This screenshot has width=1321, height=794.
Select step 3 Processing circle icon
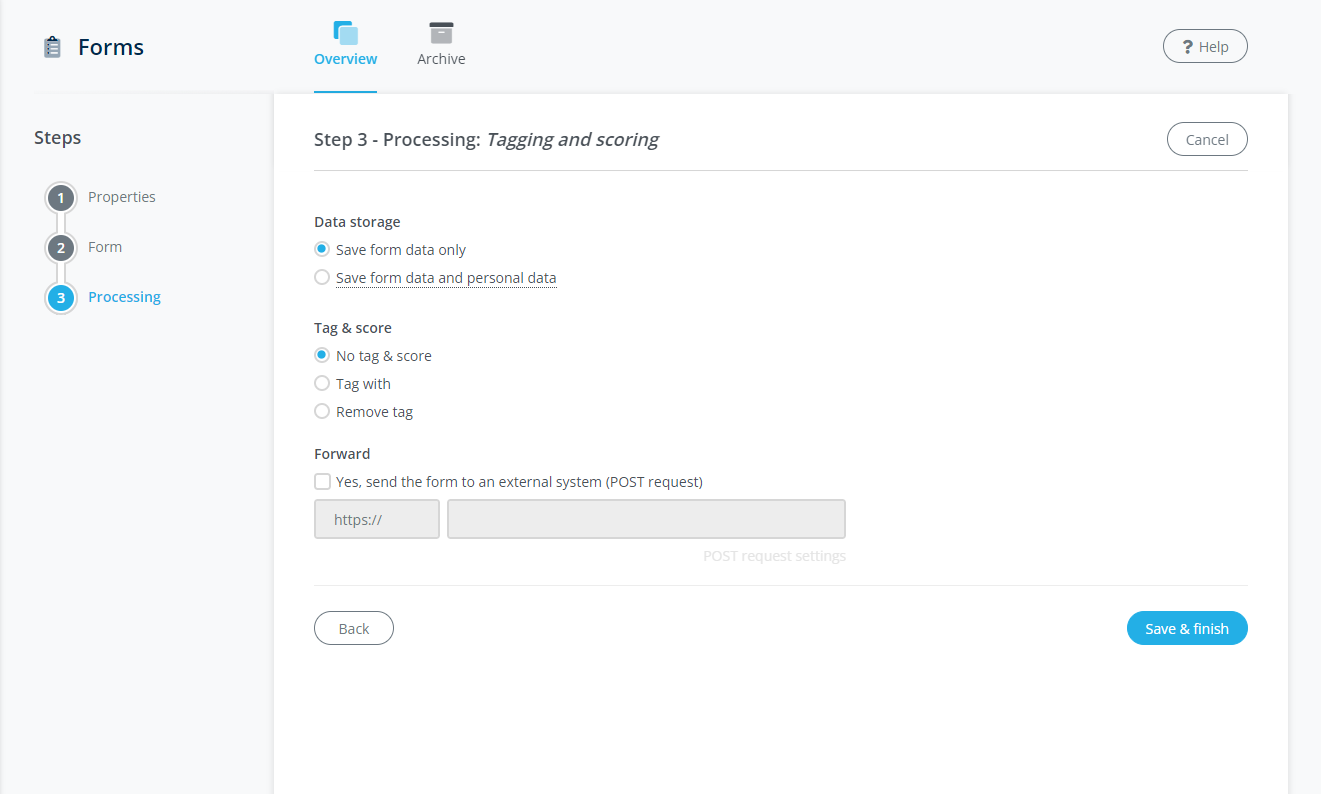point(60,297)
